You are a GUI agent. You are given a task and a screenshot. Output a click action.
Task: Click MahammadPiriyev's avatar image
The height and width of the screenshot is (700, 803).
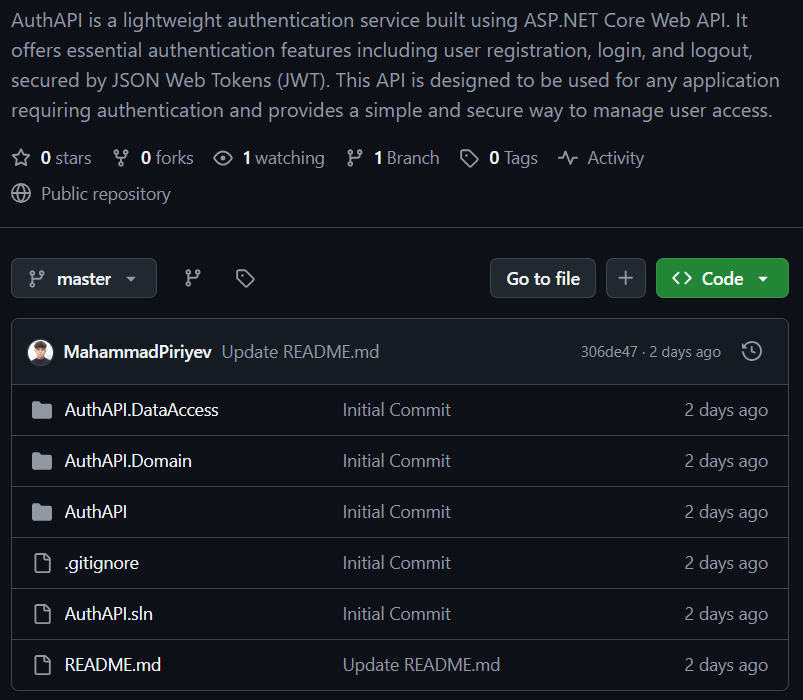point(40,352)
